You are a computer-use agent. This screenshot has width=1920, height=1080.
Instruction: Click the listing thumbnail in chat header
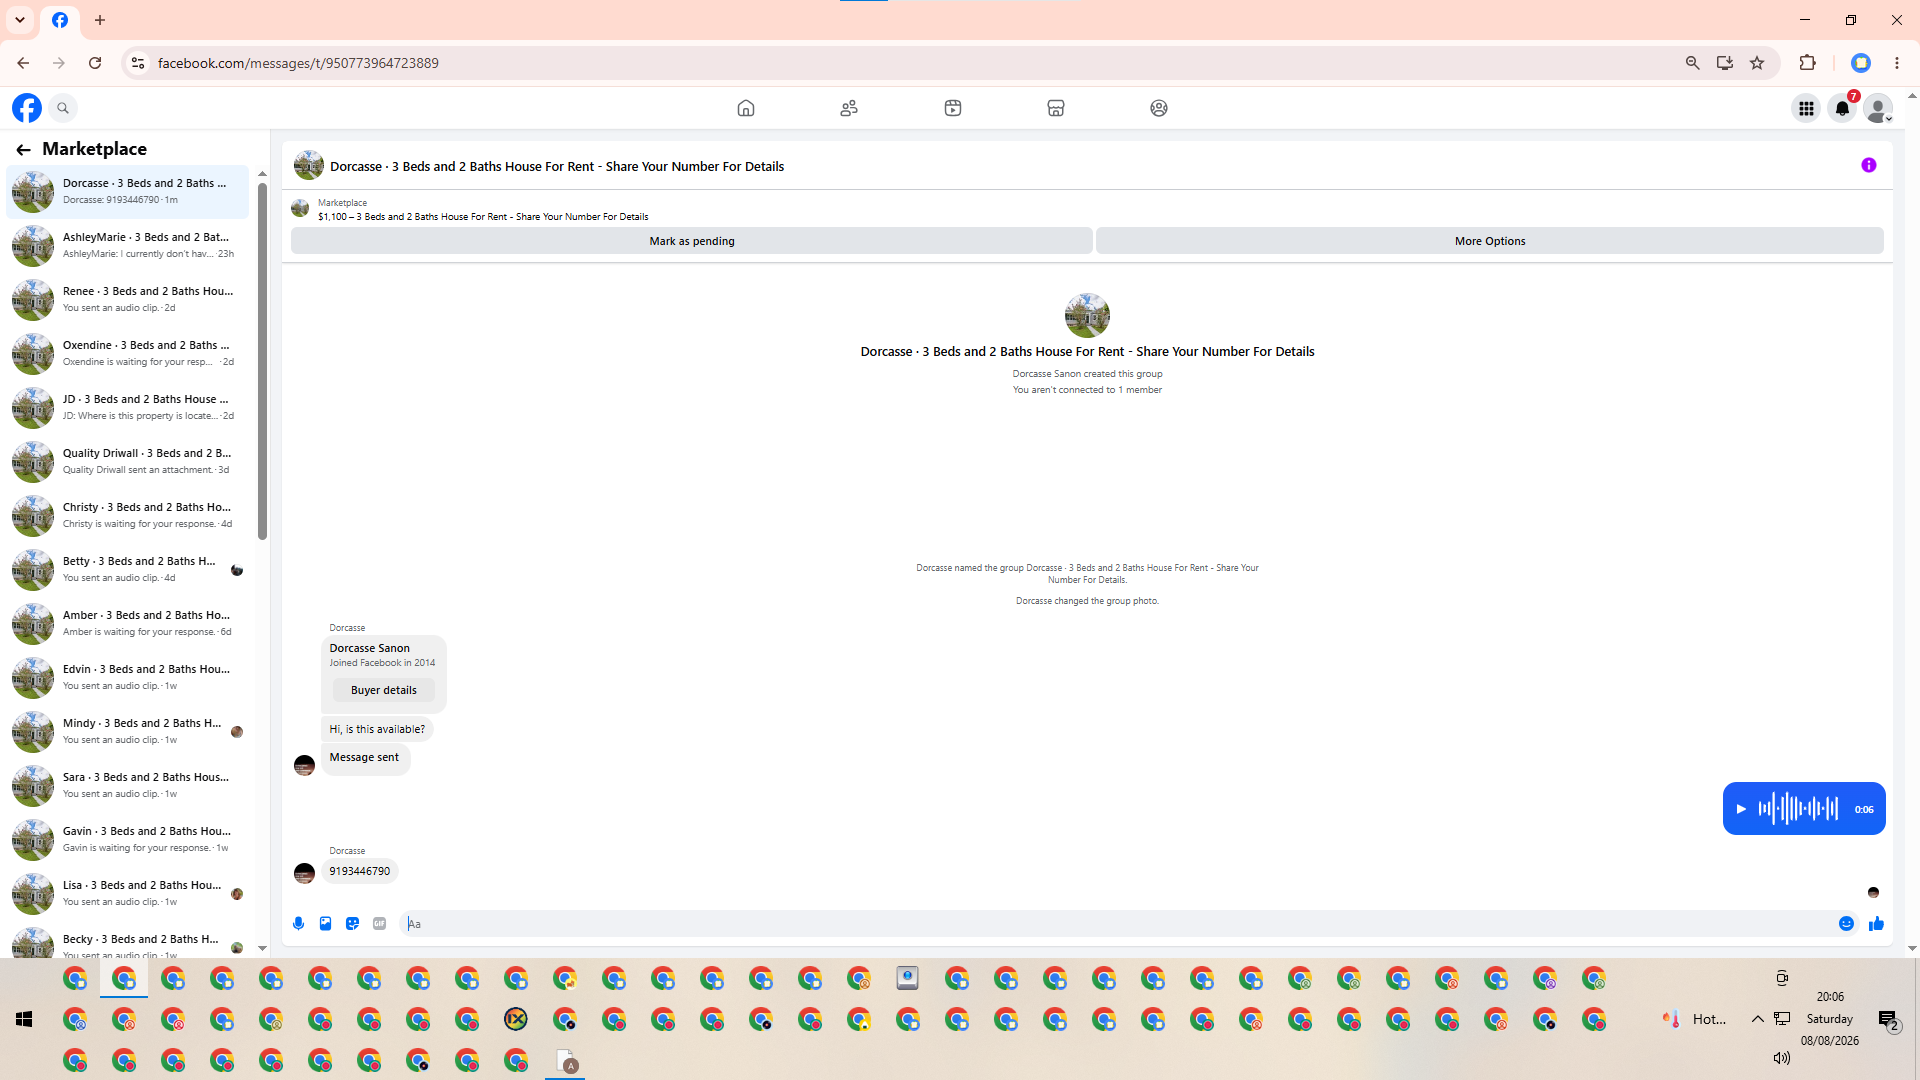tap(309, 166)
